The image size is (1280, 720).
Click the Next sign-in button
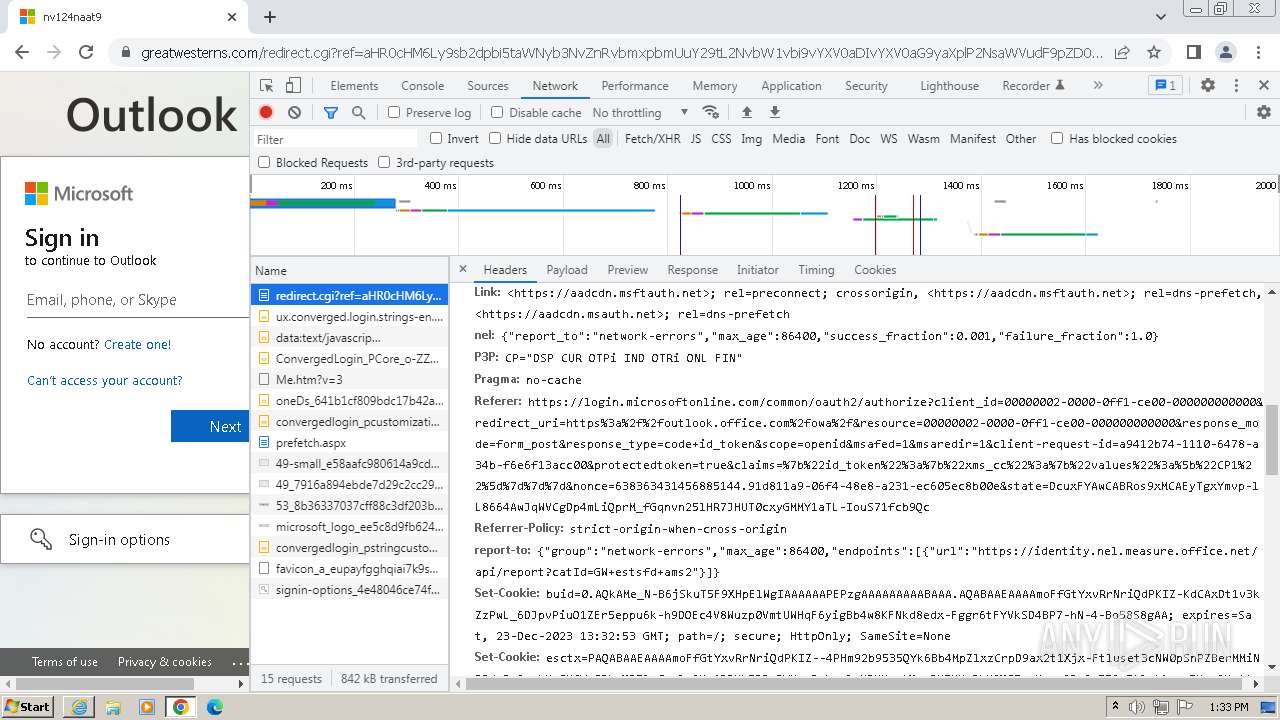pyautogui.click(x=211, y=426)
